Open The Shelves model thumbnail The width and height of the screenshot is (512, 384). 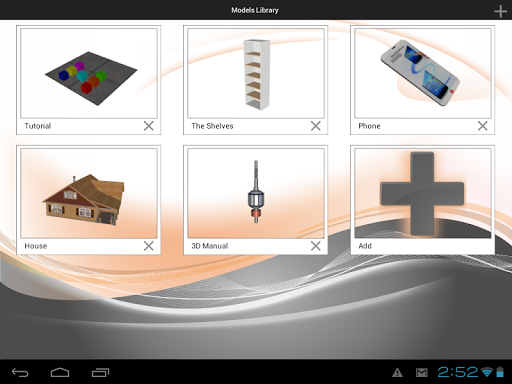tap(256, 73)
